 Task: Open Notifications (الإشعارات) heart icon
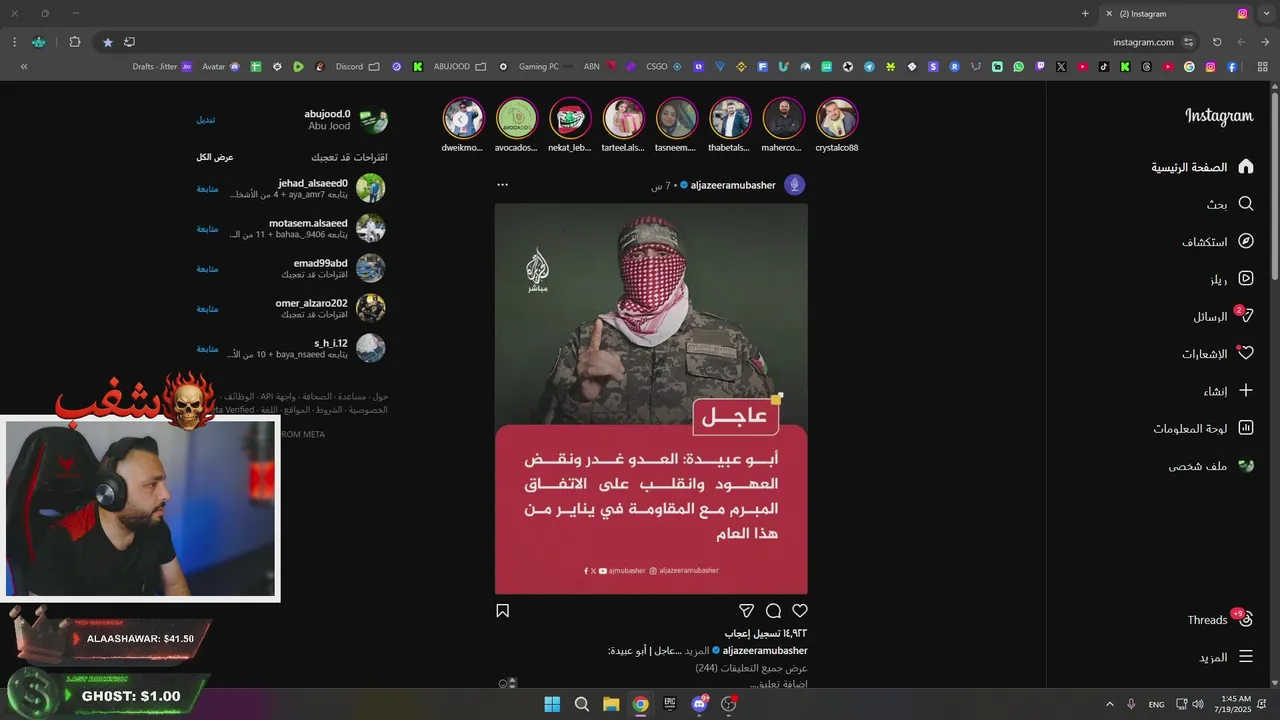(1218, 353)
